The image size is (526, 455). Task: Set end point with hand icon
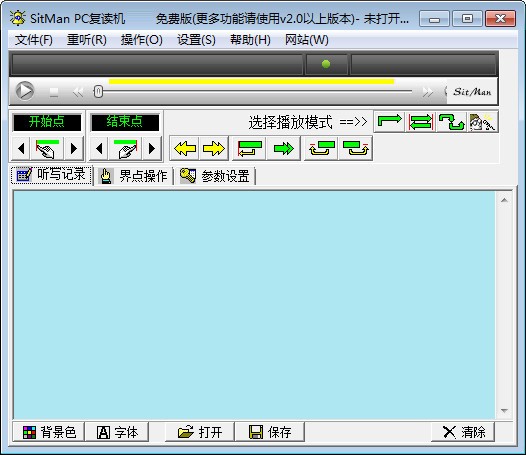tap(125, 148)
